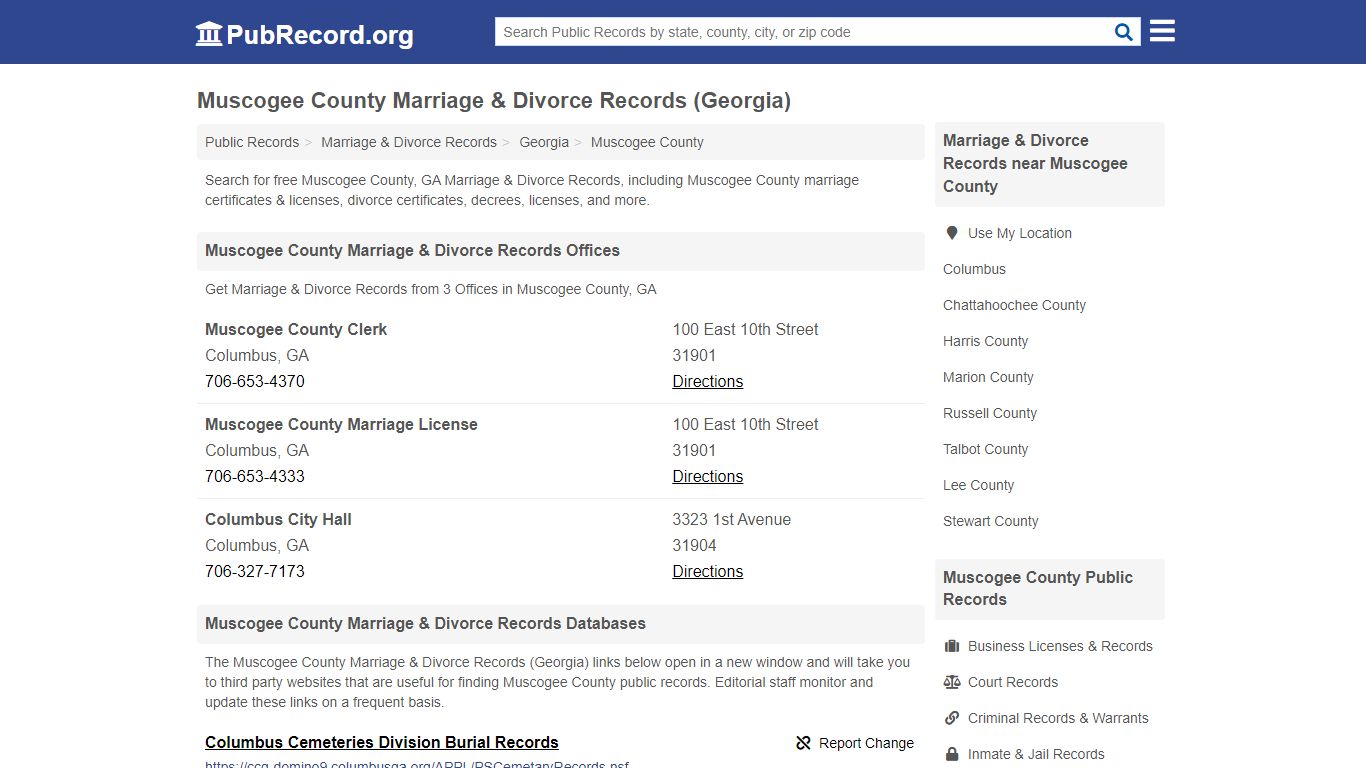Image resolution: width=1366 pixels, height=768 pixels.
Task: Open Business Licenses & Records link
Action: tap(1060, 646)
